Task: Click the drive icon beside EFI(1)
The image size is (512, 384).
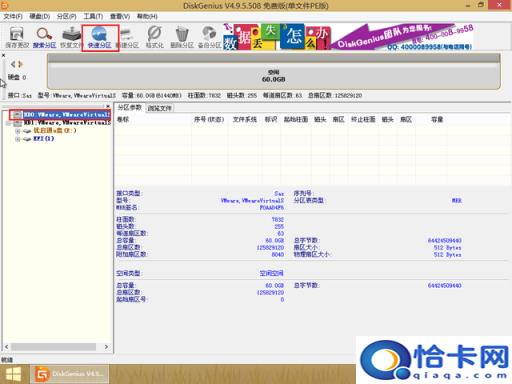Action: pyautogui.click(x=27, y=139)
